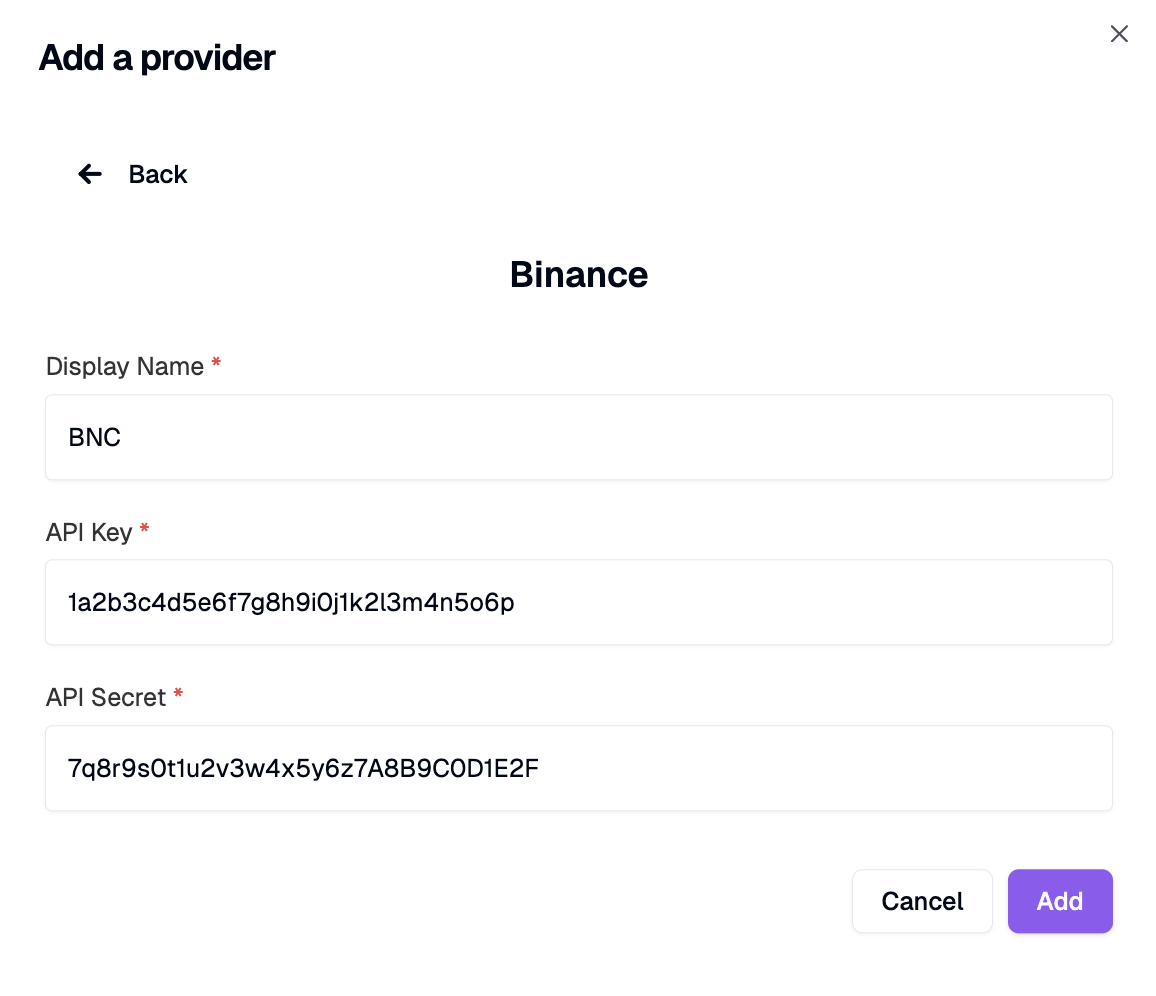Screen dimensions: 1156x996
Task: Click the Add a provider title
Action: click(x=157, y=58)
